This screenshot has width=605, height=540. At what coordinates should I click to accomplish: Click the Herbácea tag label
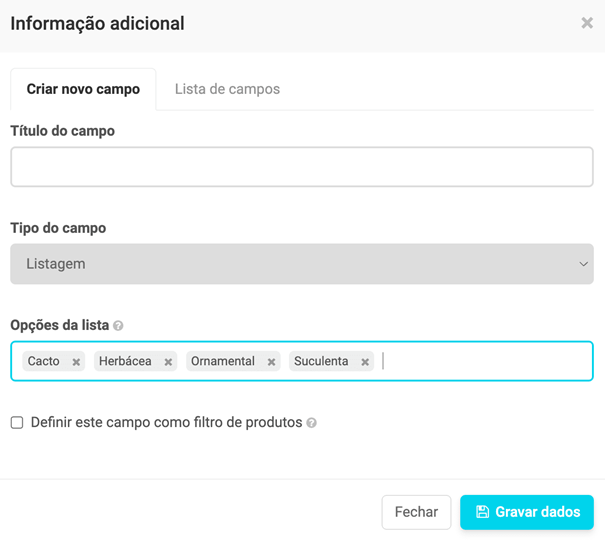click(125, 361)
